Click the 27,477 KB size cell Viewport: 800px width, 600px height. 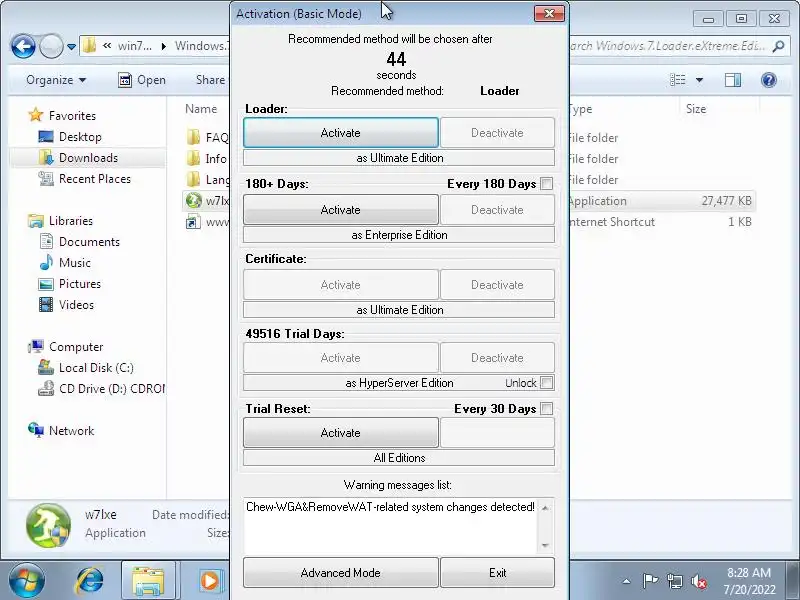pyautogui.click(x=727, y=201)
